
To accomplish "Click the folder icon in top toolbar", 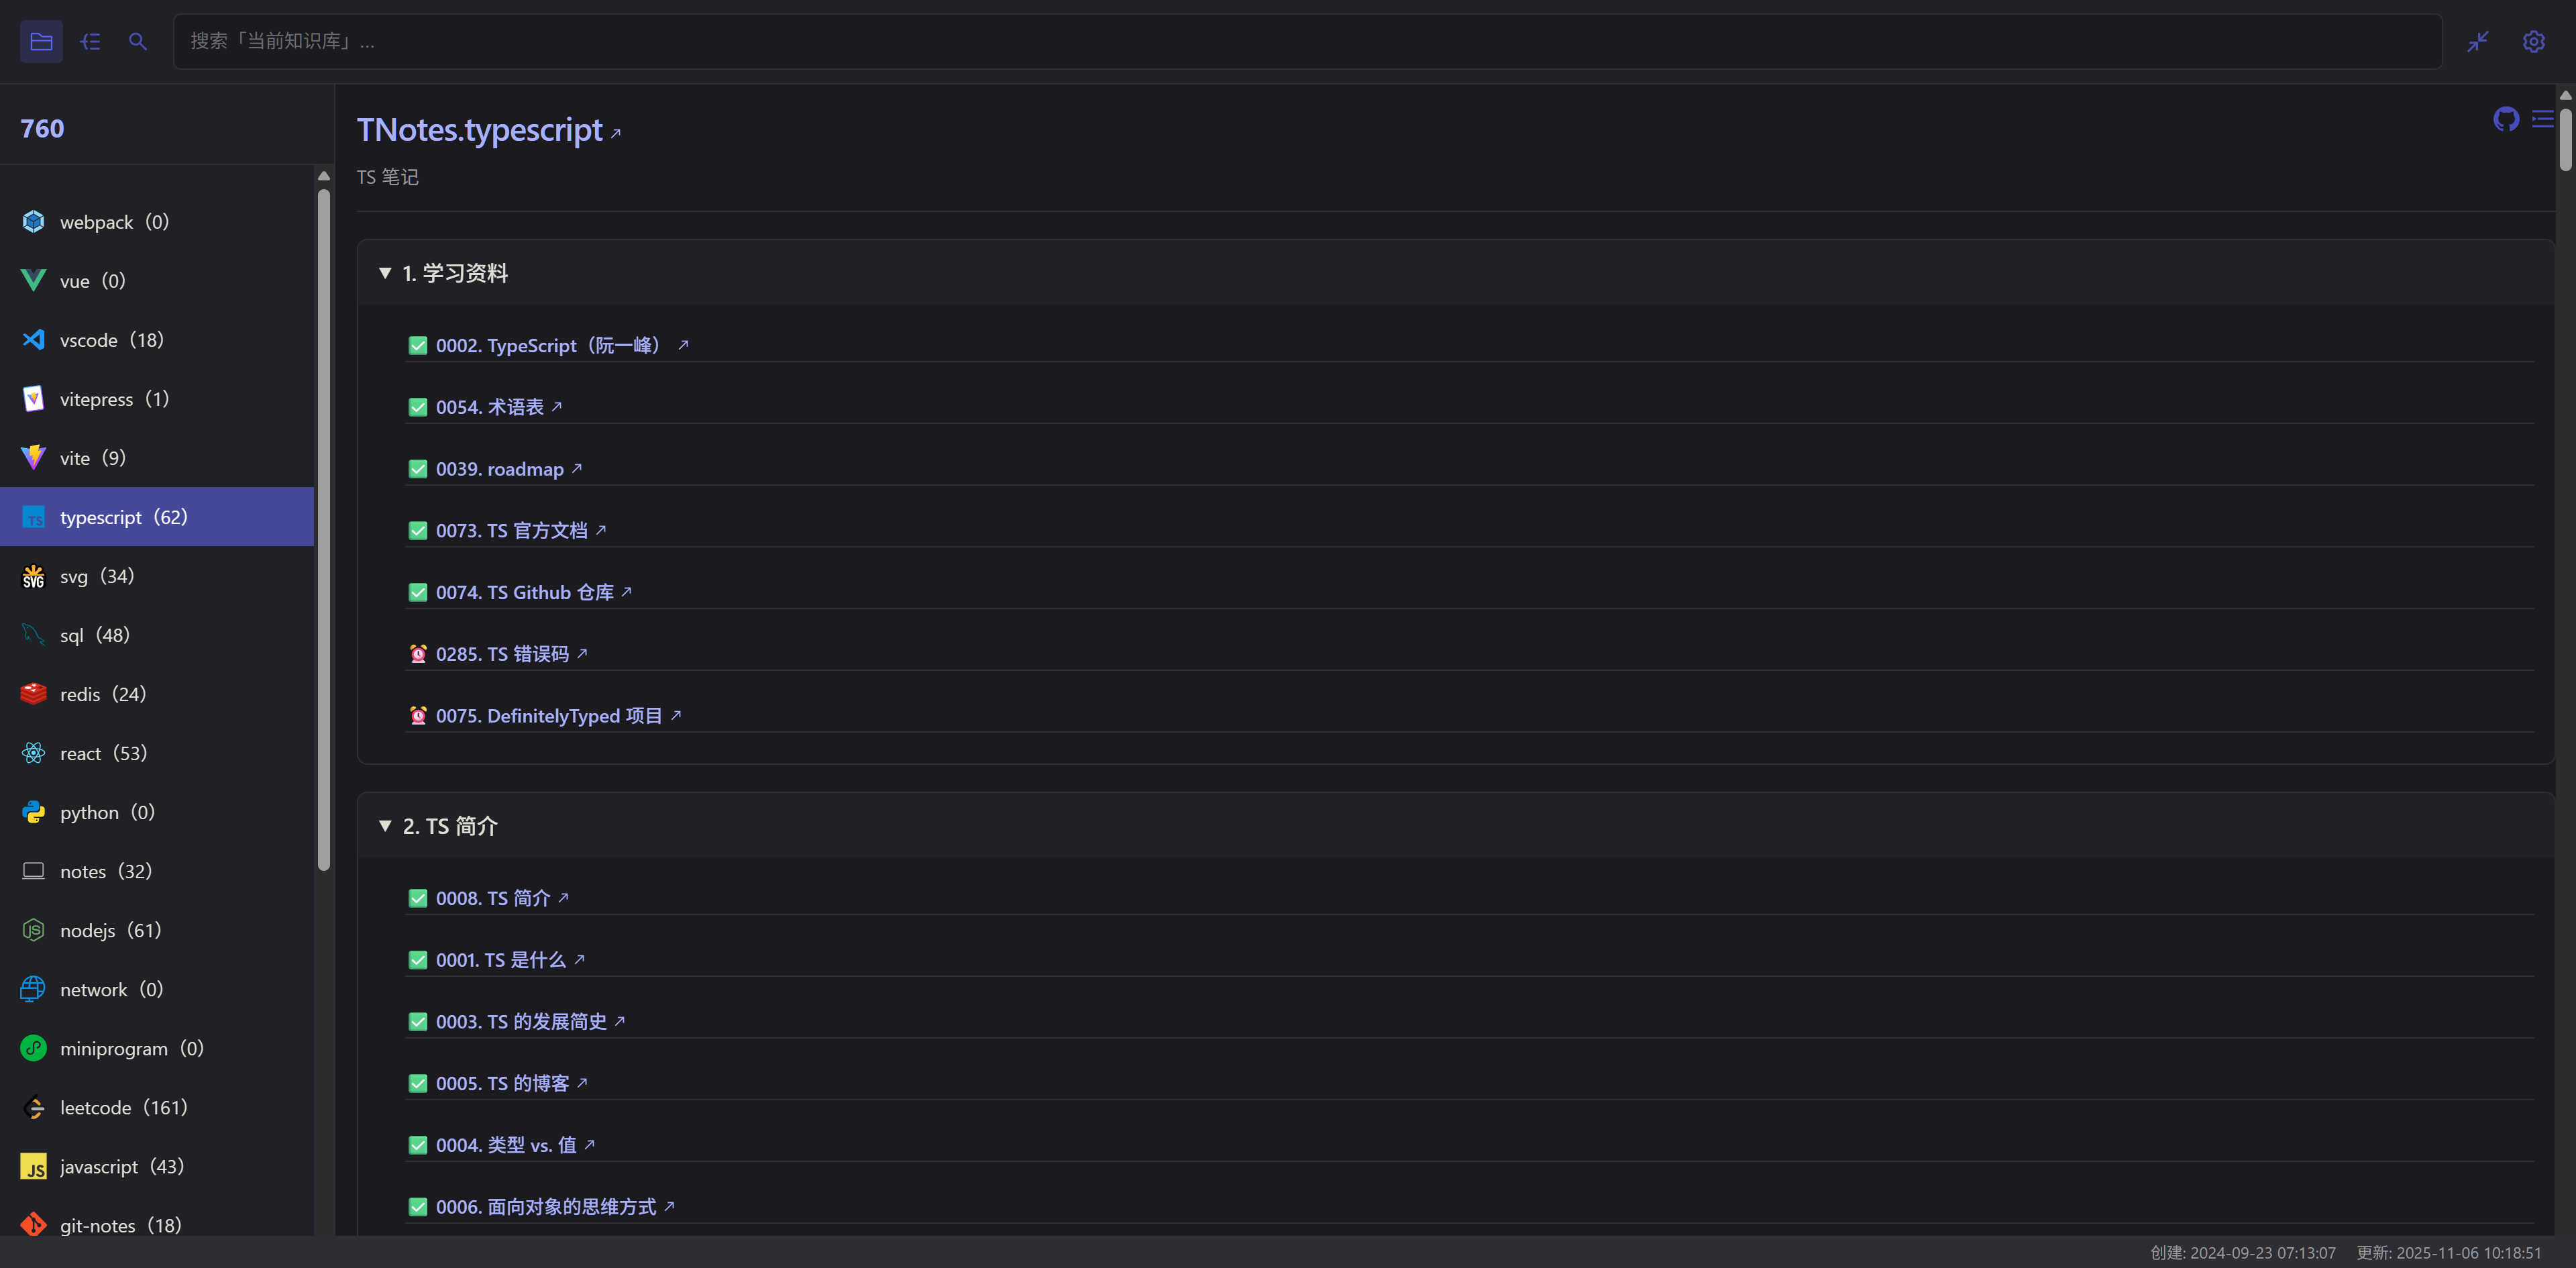I will (41, 42).
